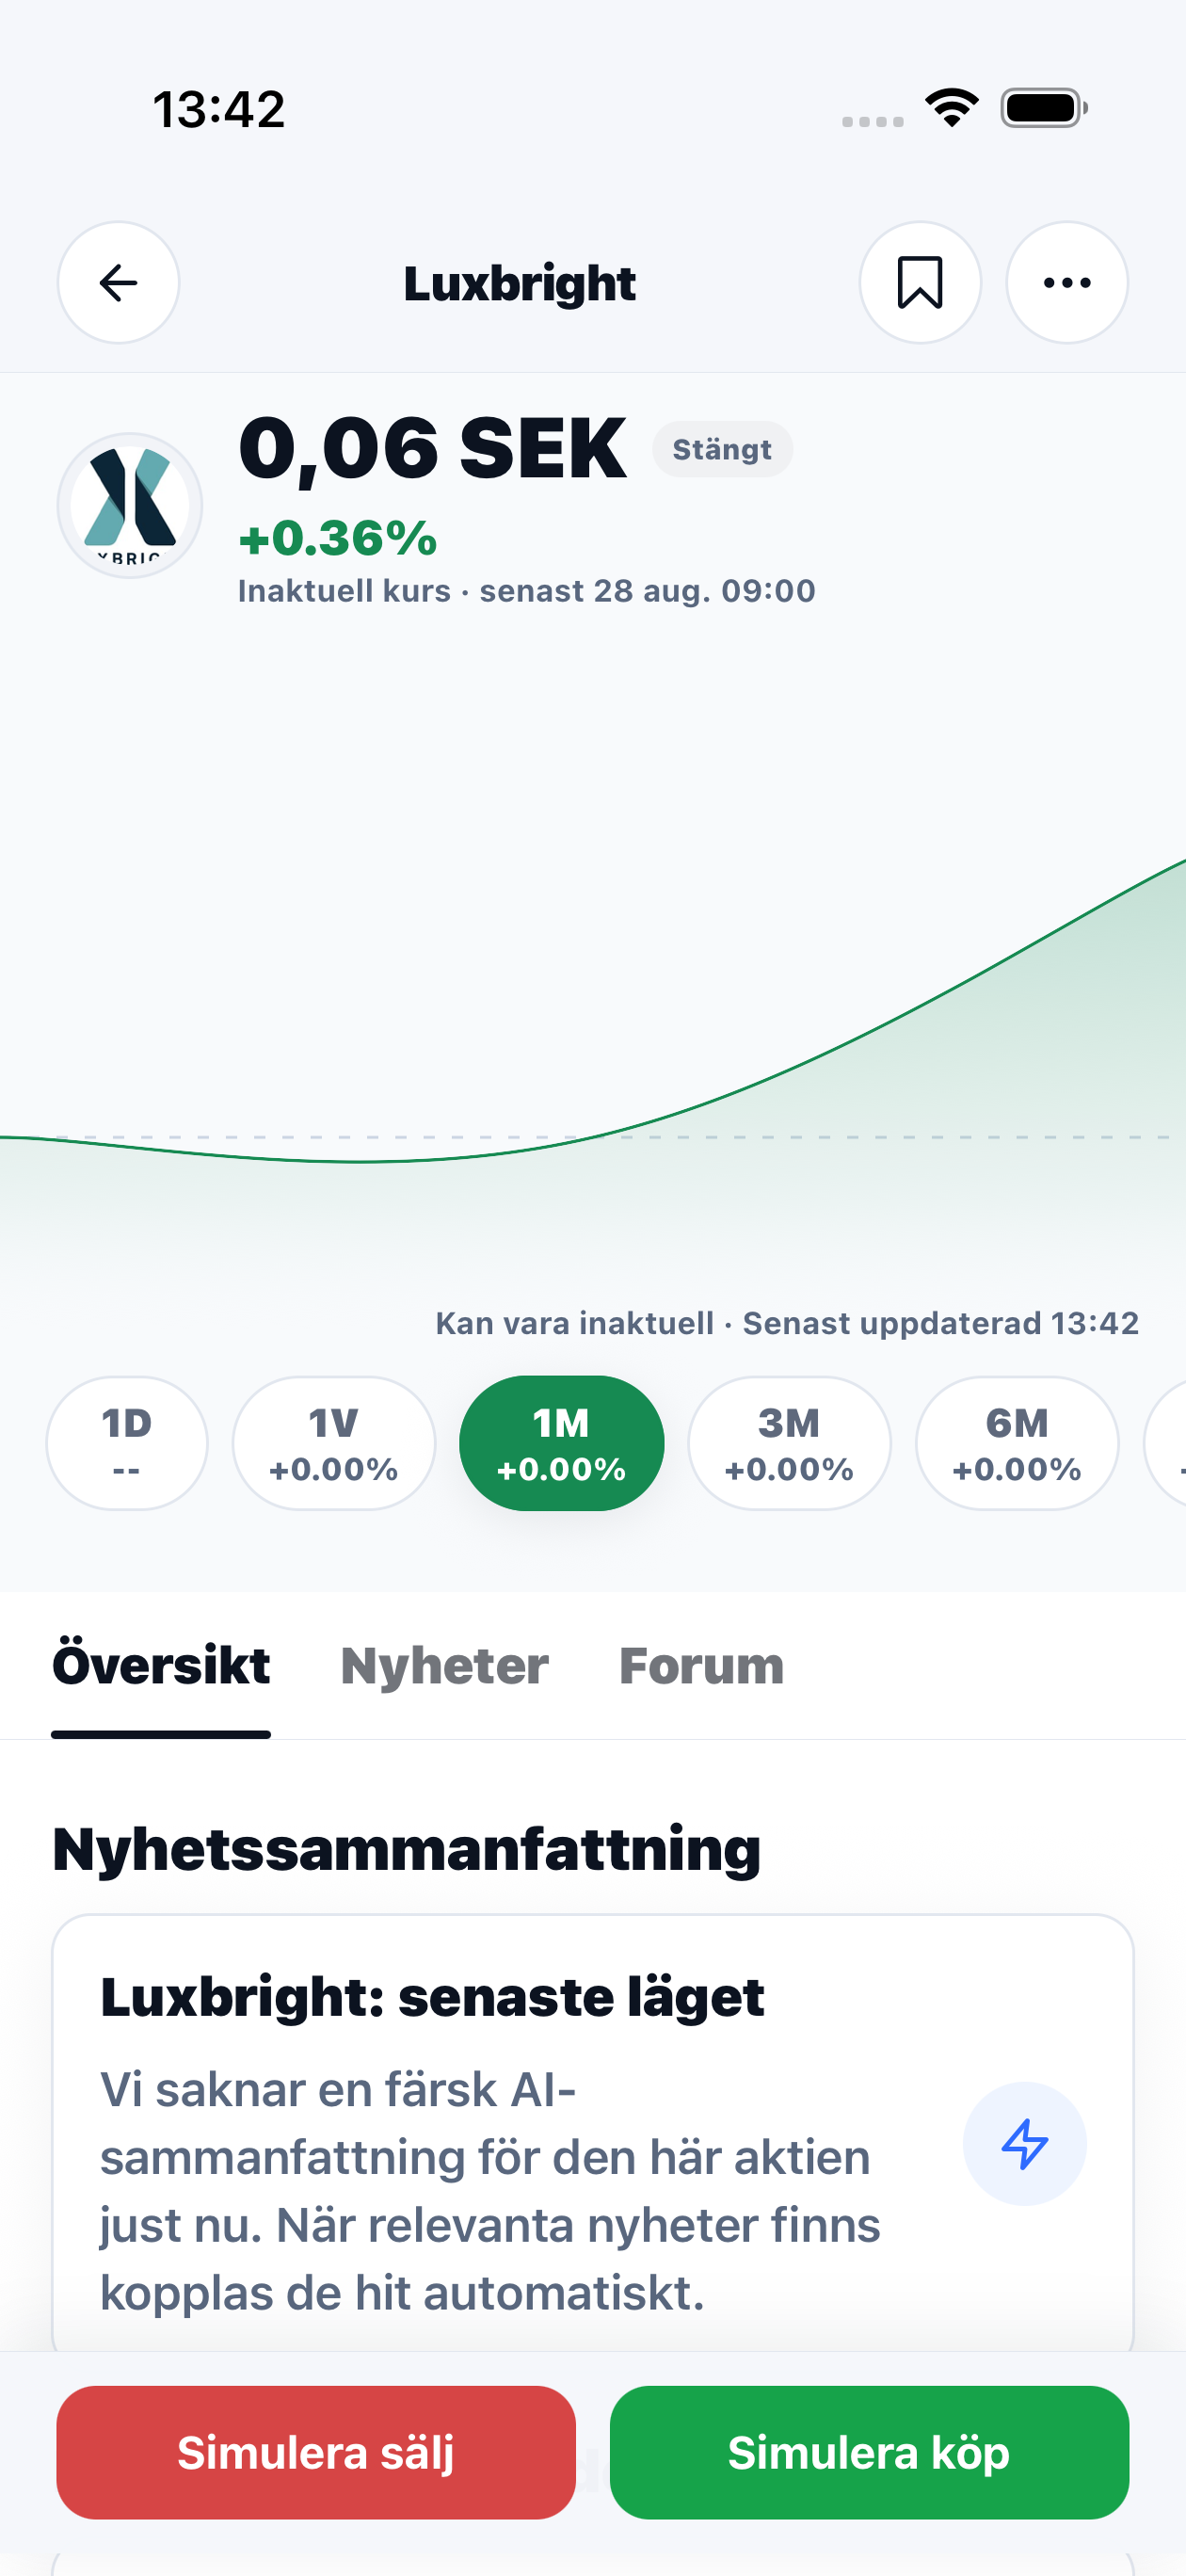The width and height of the screenshot is (1186, 2576).
Task: Select the 3M time range
Action: pyautogui.click(x=790, y=1443)
